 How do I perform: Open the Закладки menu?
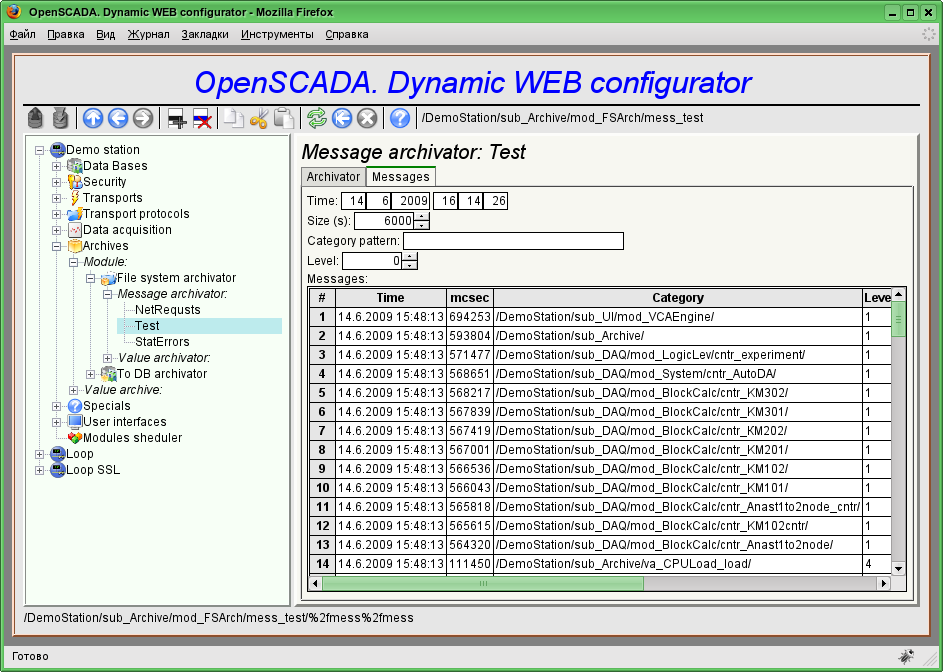click(205, 34)
